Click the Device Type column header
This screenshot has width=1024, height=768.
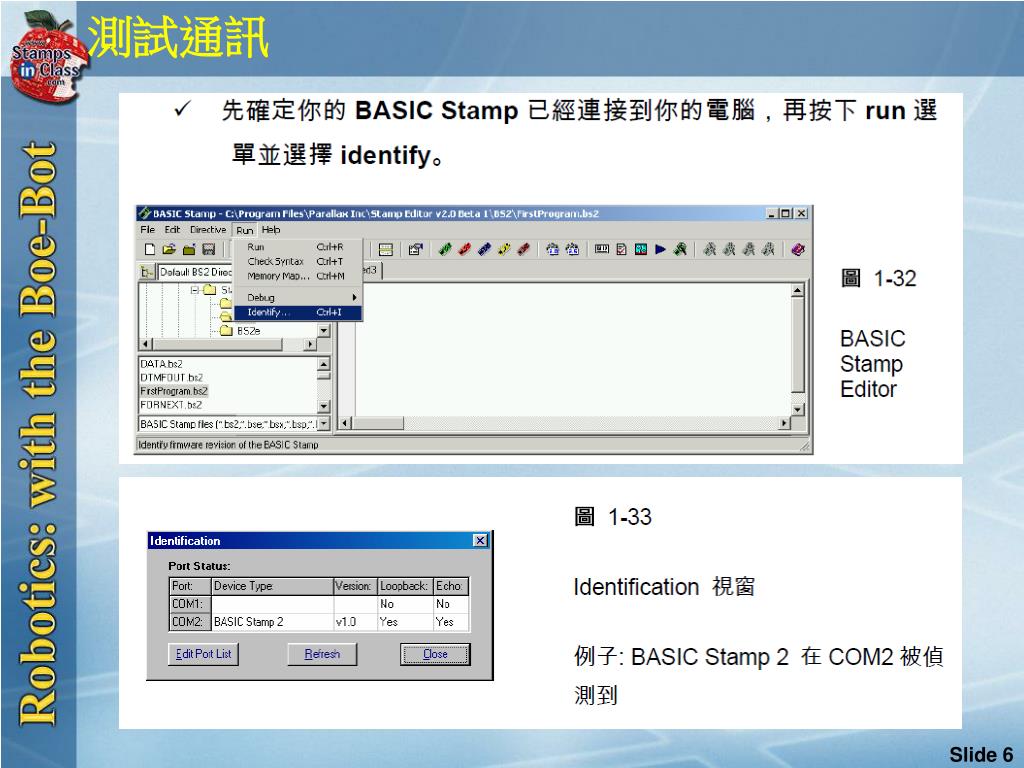coord(272,586)
